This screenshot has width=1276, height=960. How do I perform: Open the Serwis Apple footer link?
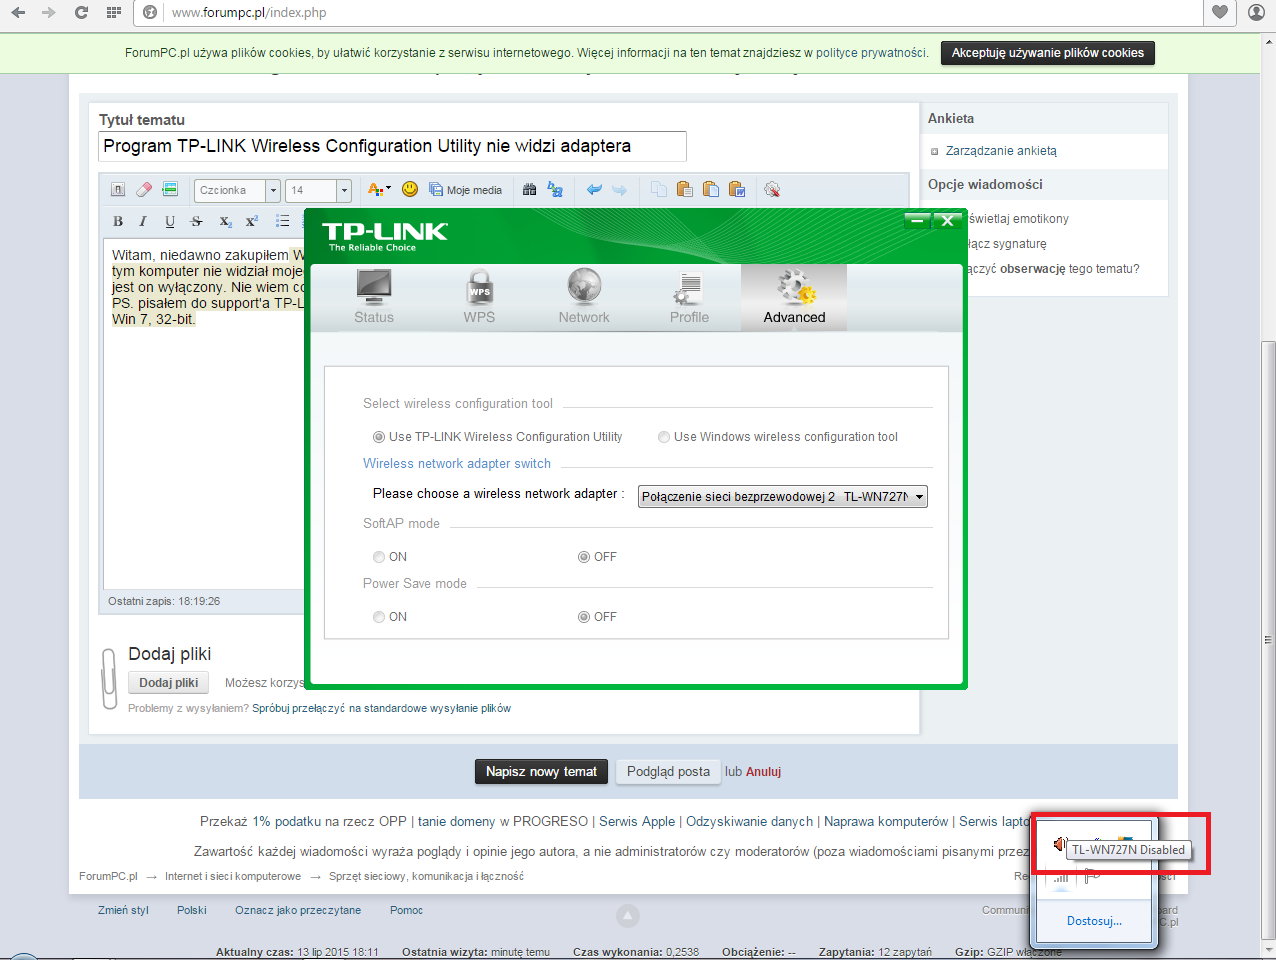coord(637,821)
